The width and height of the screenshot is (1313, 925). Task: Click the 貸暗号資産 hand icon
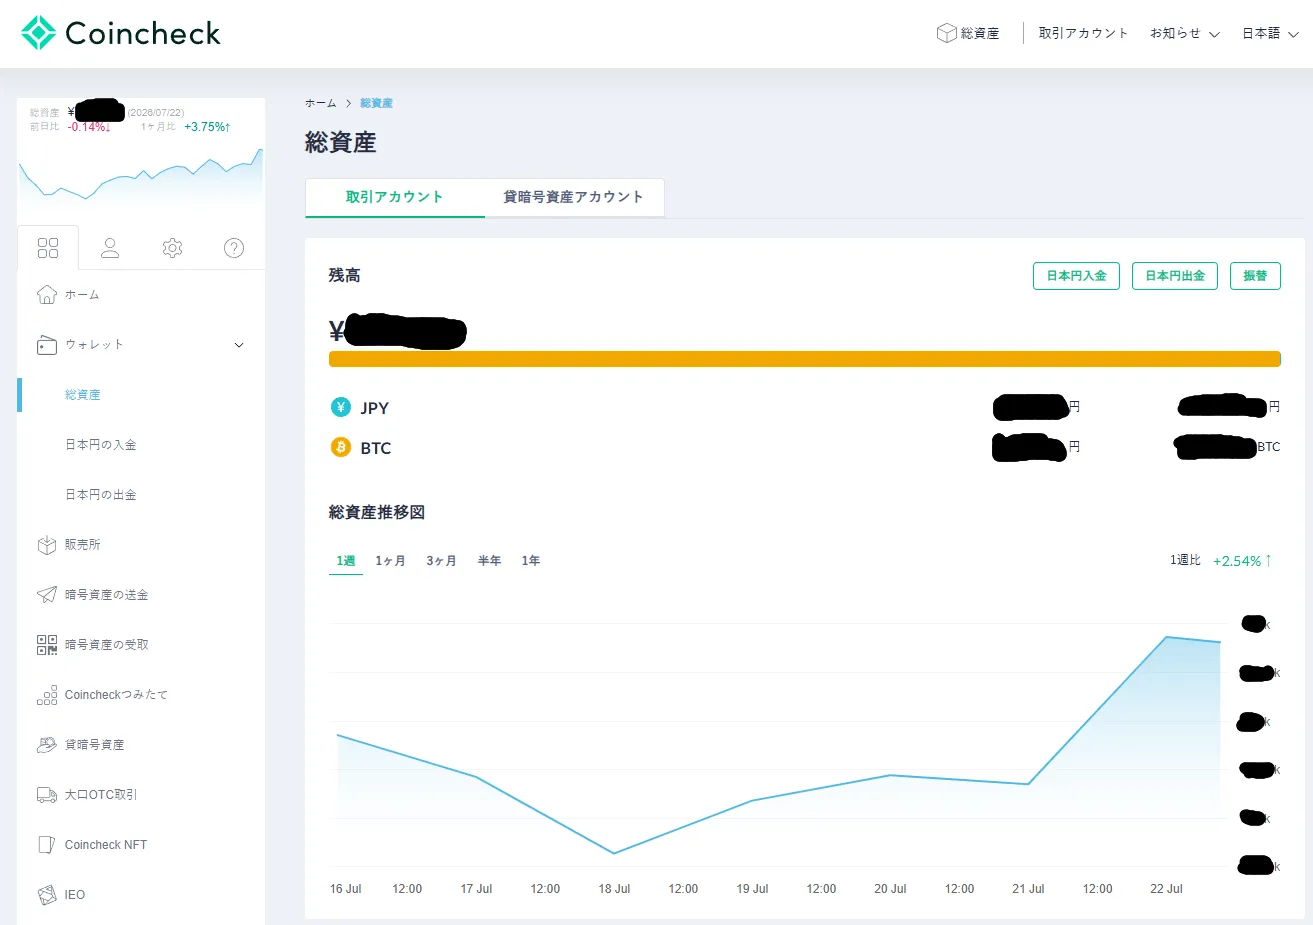coord(47,745)
